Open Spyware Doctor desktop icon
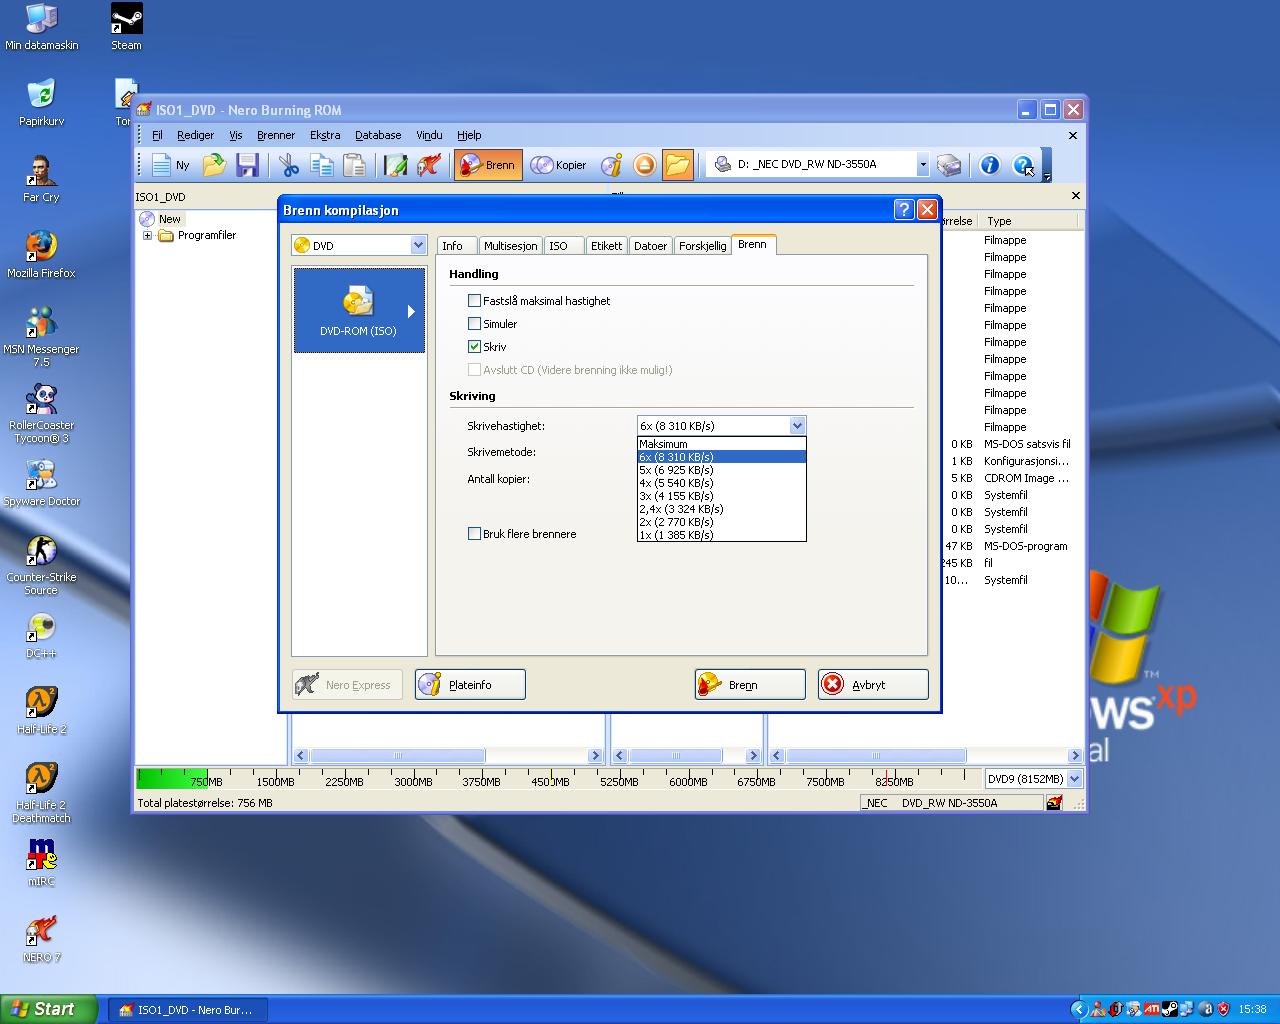 pos(41,483)
